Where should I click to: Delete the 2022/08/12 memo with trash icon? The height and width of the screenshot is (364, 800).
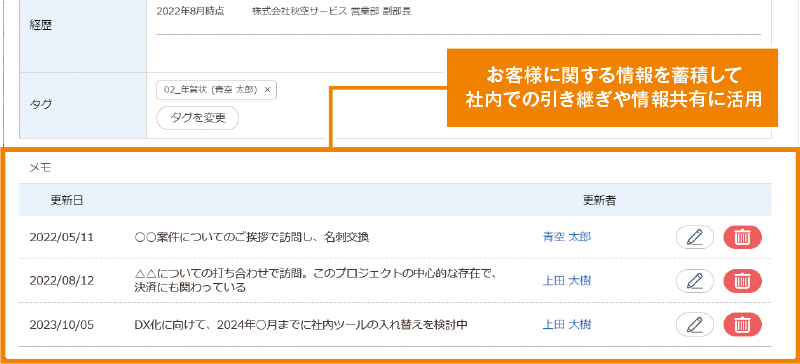tap(742, 281)
